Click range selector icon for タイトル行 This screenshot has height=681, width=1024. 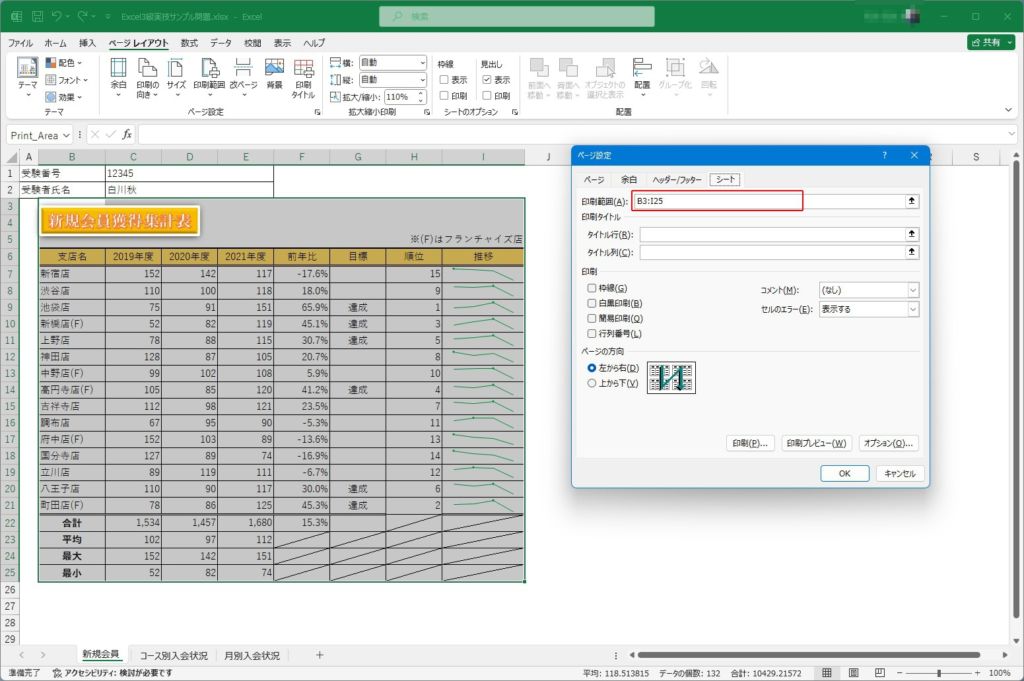pos(911,234)
